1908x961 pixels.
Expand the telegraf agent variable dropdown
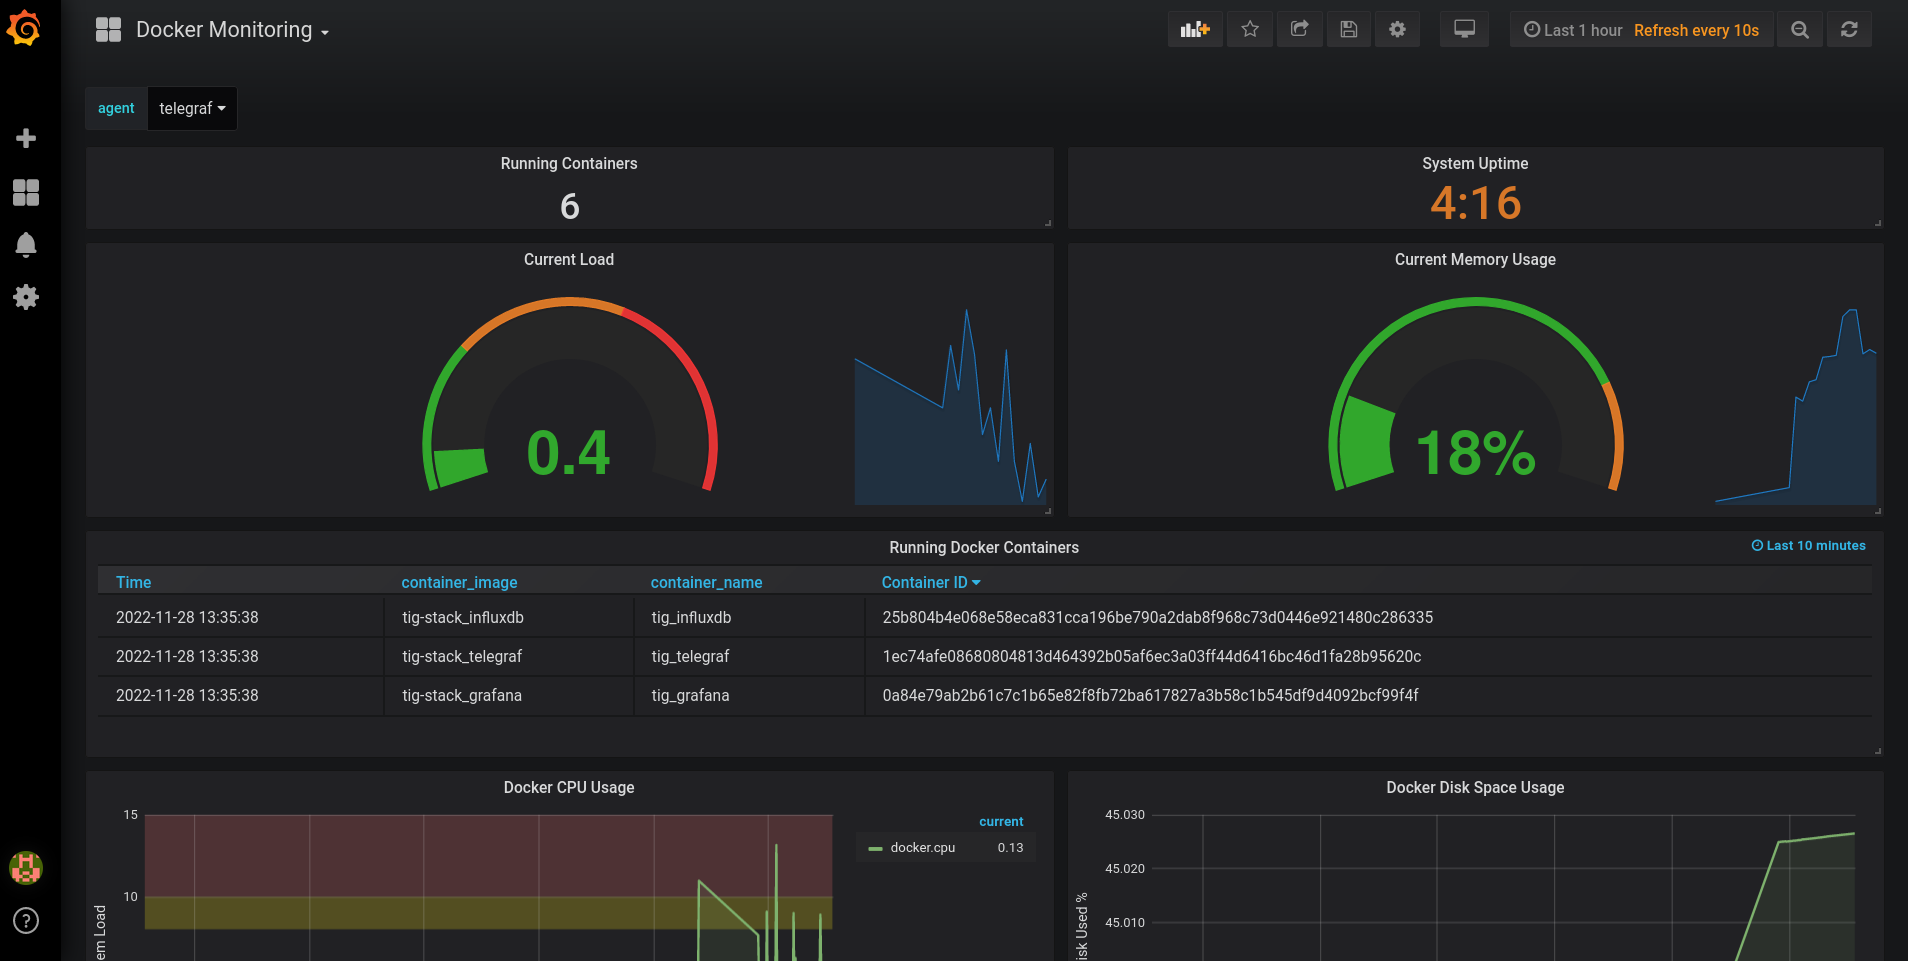tap(192, 108)
